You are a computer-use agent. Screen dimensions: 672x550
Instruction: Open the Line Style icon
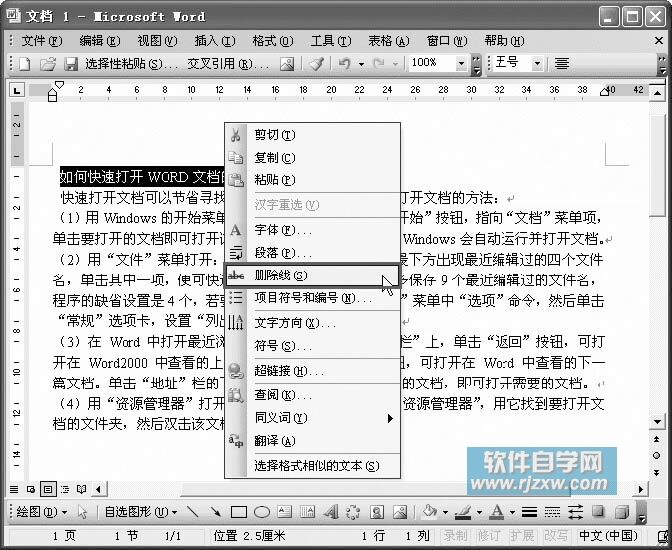pos(530,512)
